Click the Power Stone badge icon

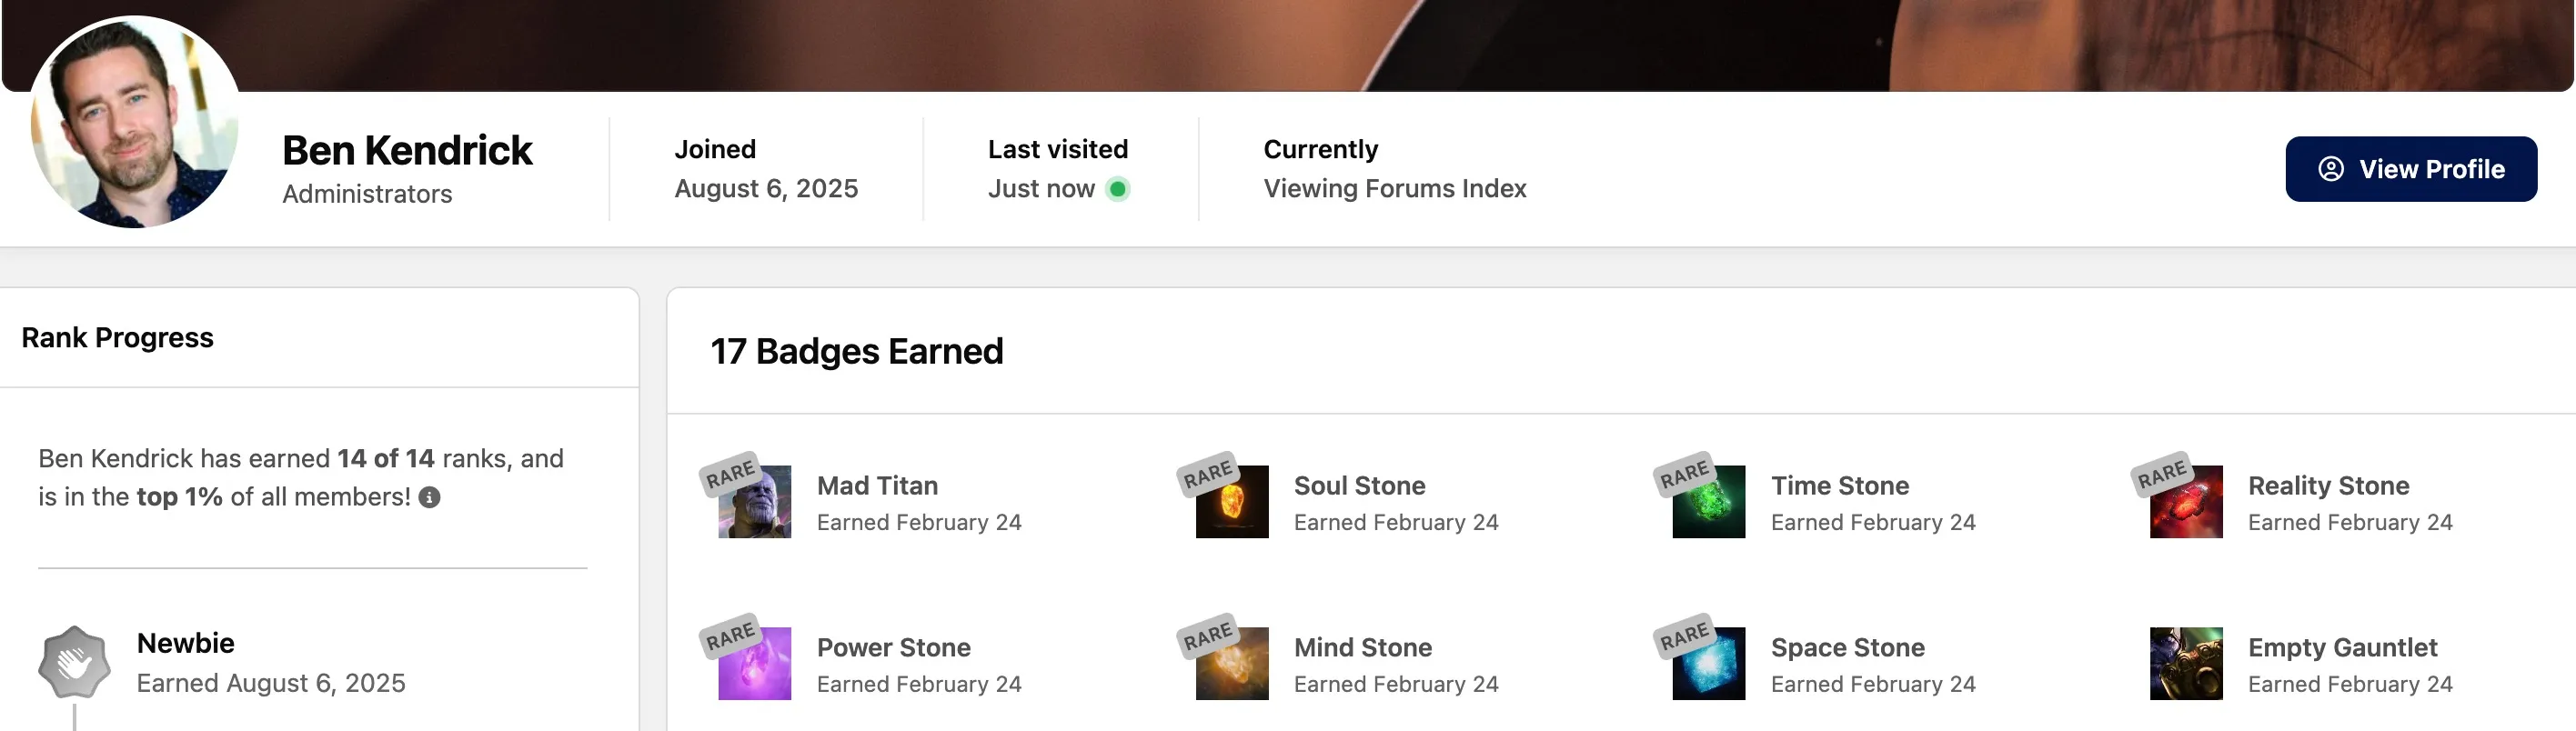point(754,663)
